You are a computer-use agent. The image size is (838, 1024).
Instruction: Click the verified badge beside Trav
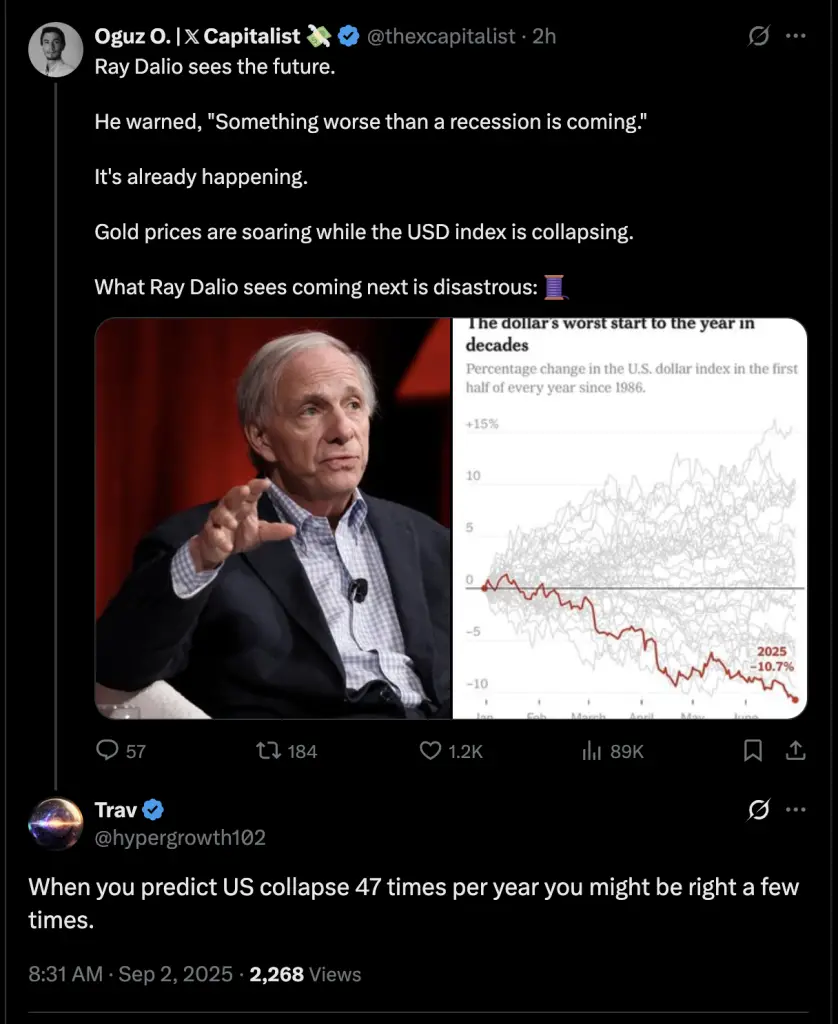(x=153, y=810)
